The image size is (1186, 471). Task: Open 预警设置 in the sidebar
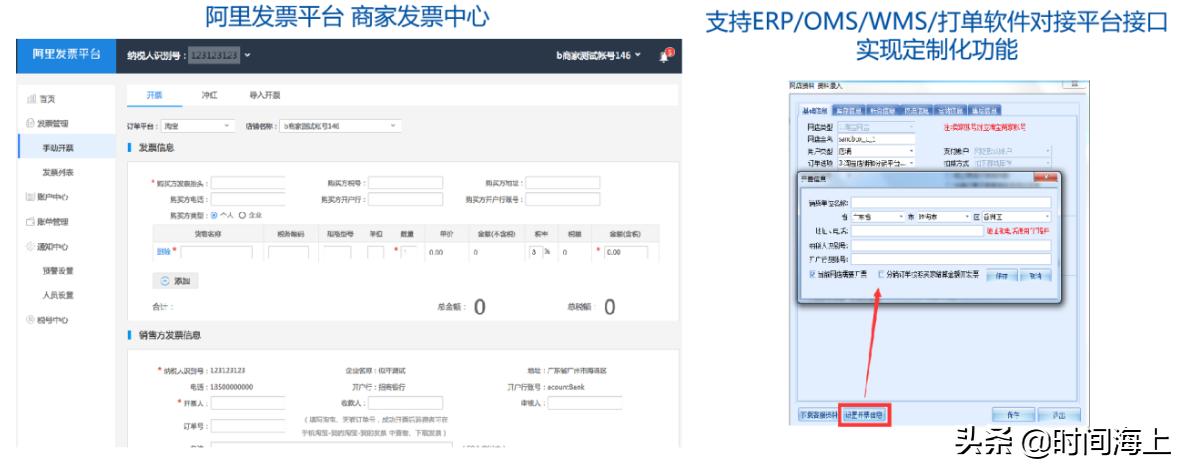[x=57, y=271]
